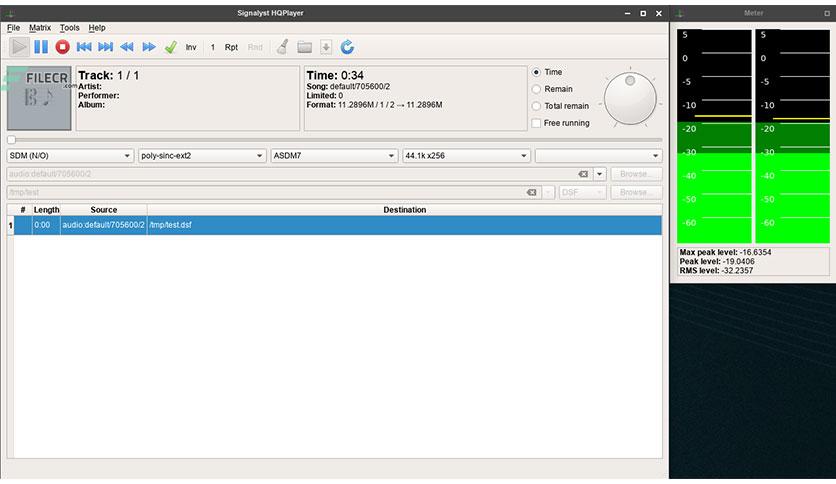
Task: Click the green checkmark icon
Action: tap(171, 47)
